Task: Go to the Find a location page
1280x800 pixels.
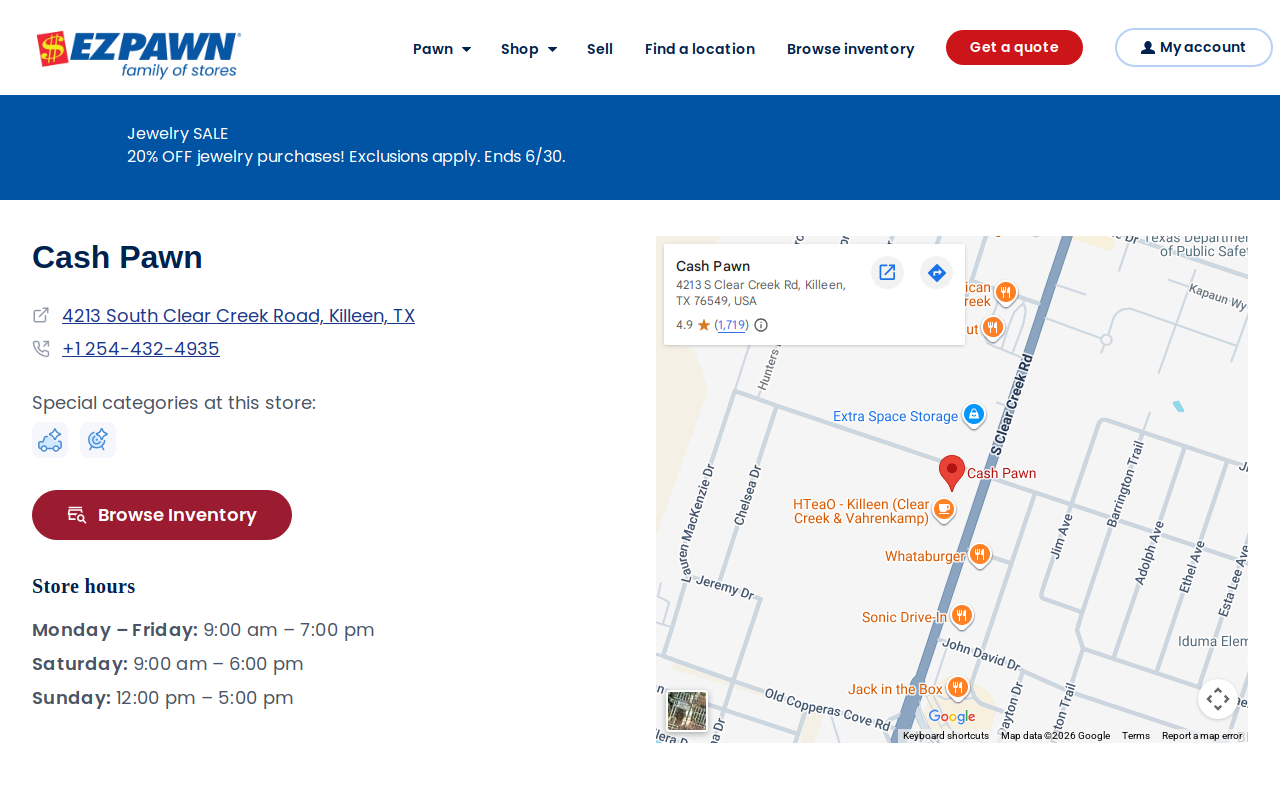Action: 700,49
